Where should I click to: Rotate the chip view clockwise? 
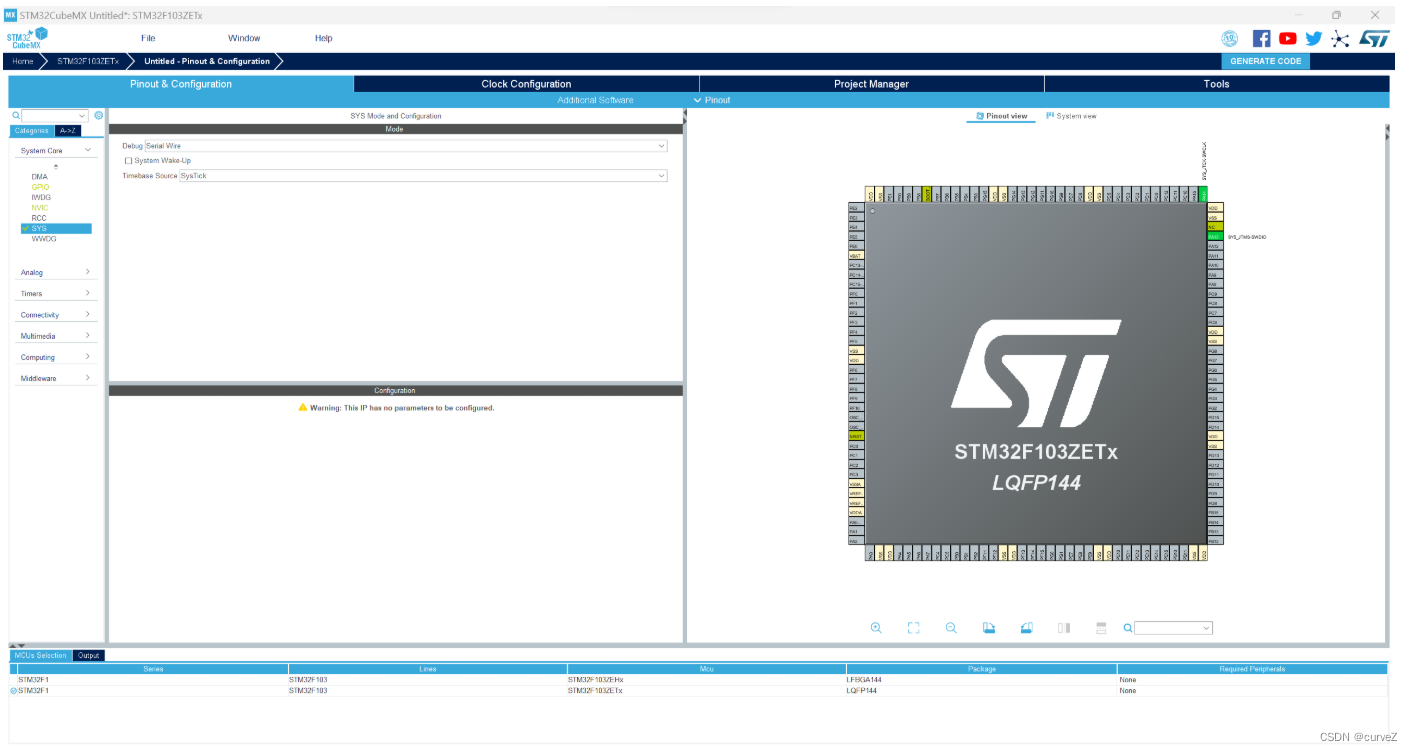tap(989, 628)
